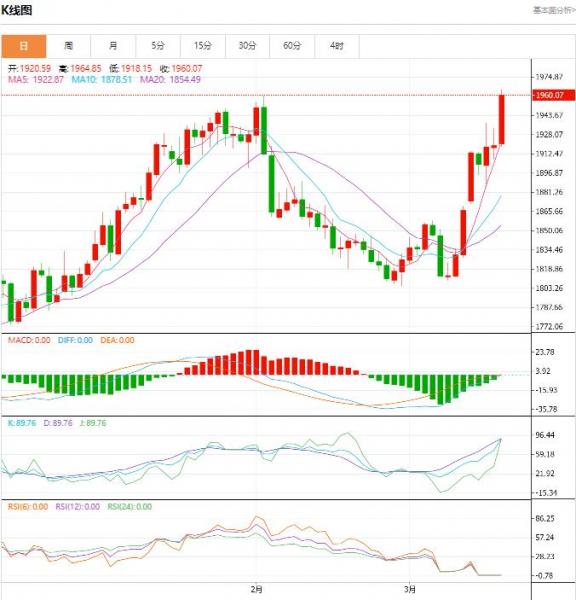Open the 基本面分析 link
576x600 pixels.
point(555,10)
